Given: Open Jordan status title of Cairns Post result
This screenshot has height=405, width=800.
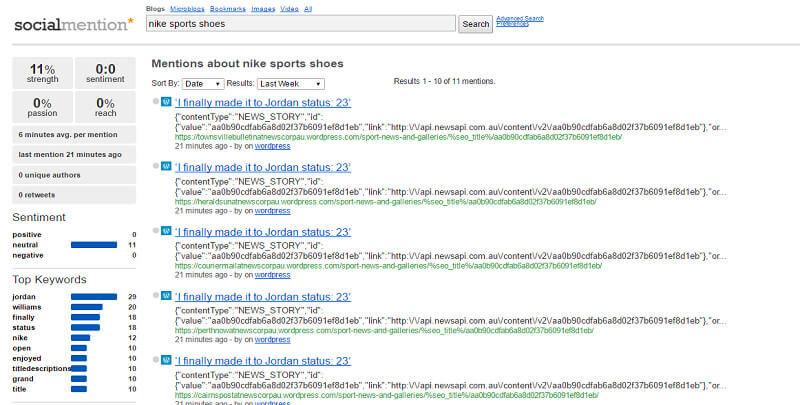Looking at the screenshot, I should coord(263,361).
